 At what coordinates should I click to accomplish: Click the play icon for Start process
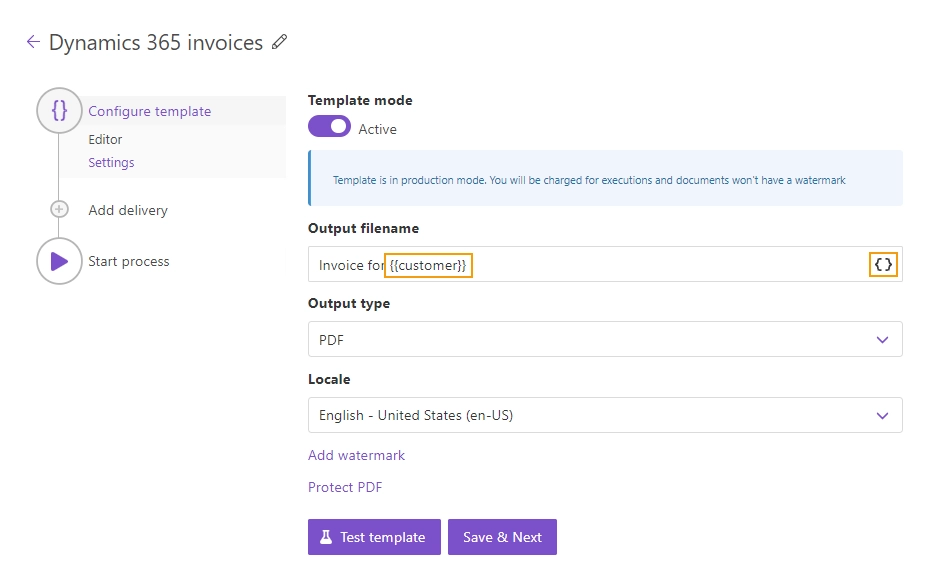pos(59,261)
